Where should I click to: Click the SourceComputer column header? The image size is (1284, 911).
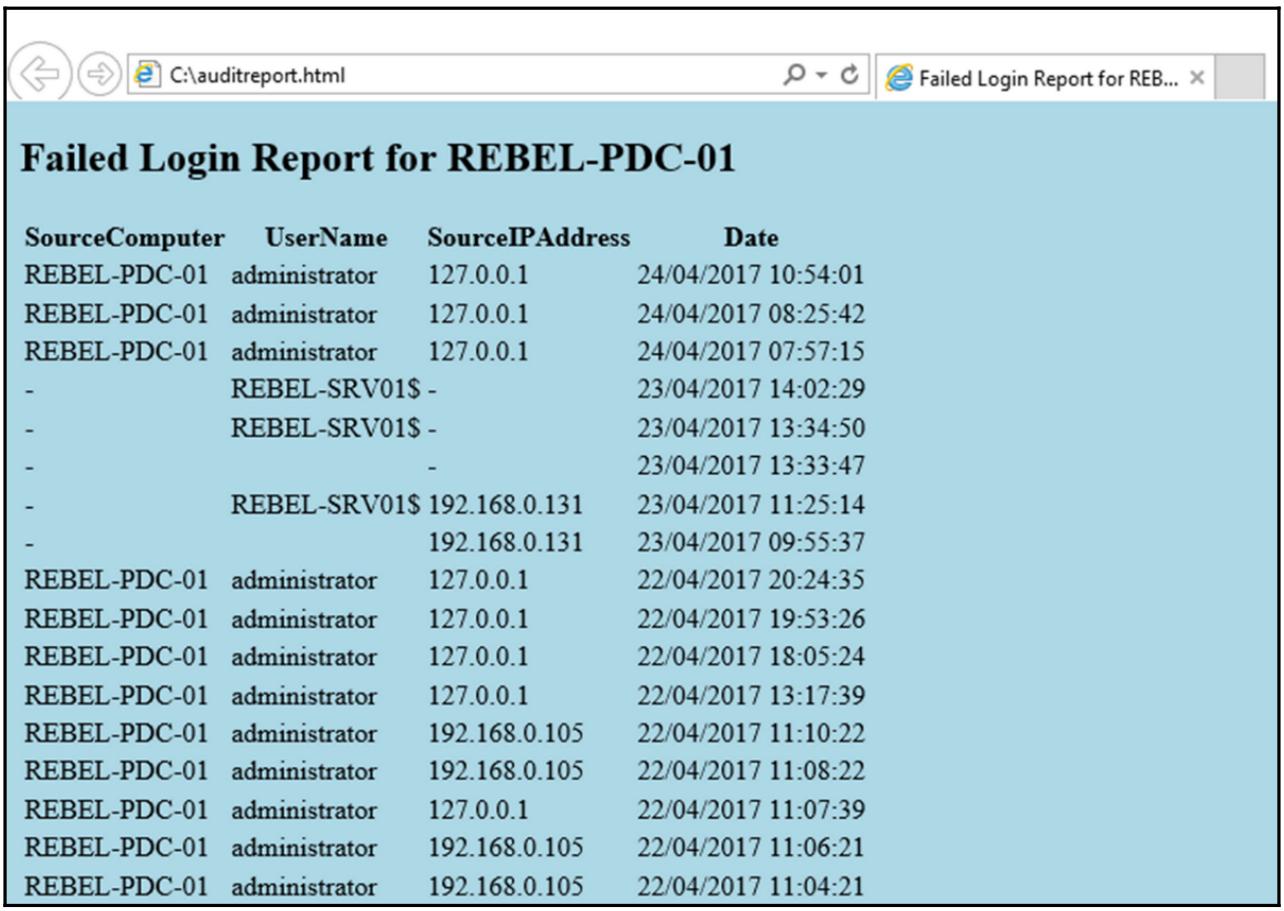click(124, 238)
